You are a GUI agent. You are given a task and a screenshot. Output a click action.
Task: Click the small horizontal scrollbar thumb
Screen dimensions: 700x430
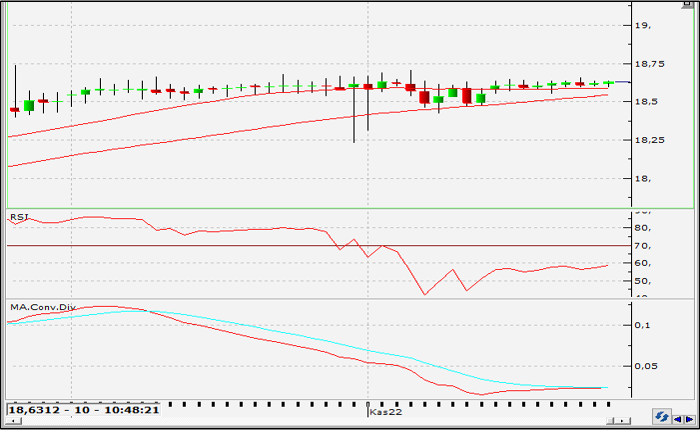611,421
